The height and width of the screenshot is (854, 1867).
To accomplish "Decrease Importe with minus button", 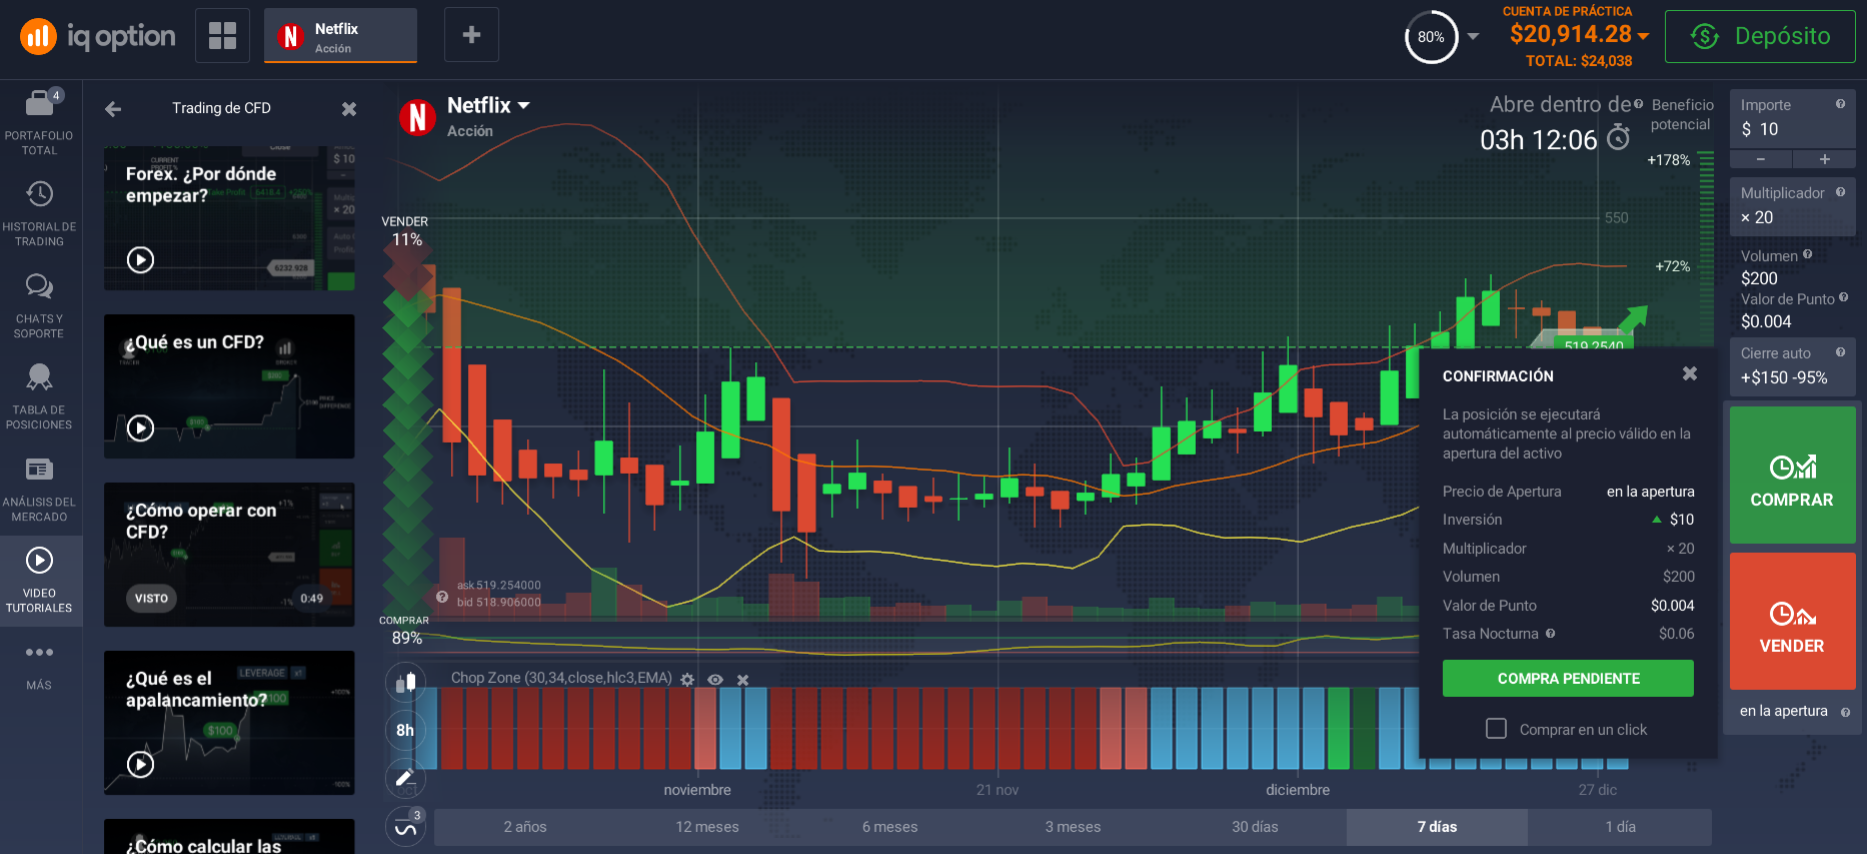I will click(x=1760, y=160).
